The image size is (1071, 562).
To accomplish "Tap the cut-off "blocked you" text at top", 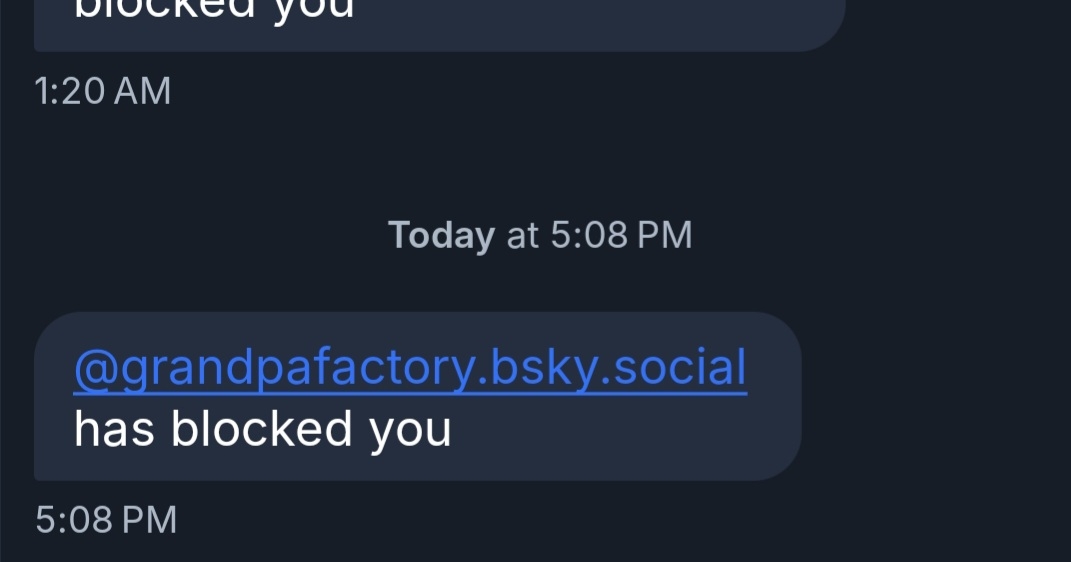I will (215, 10).
